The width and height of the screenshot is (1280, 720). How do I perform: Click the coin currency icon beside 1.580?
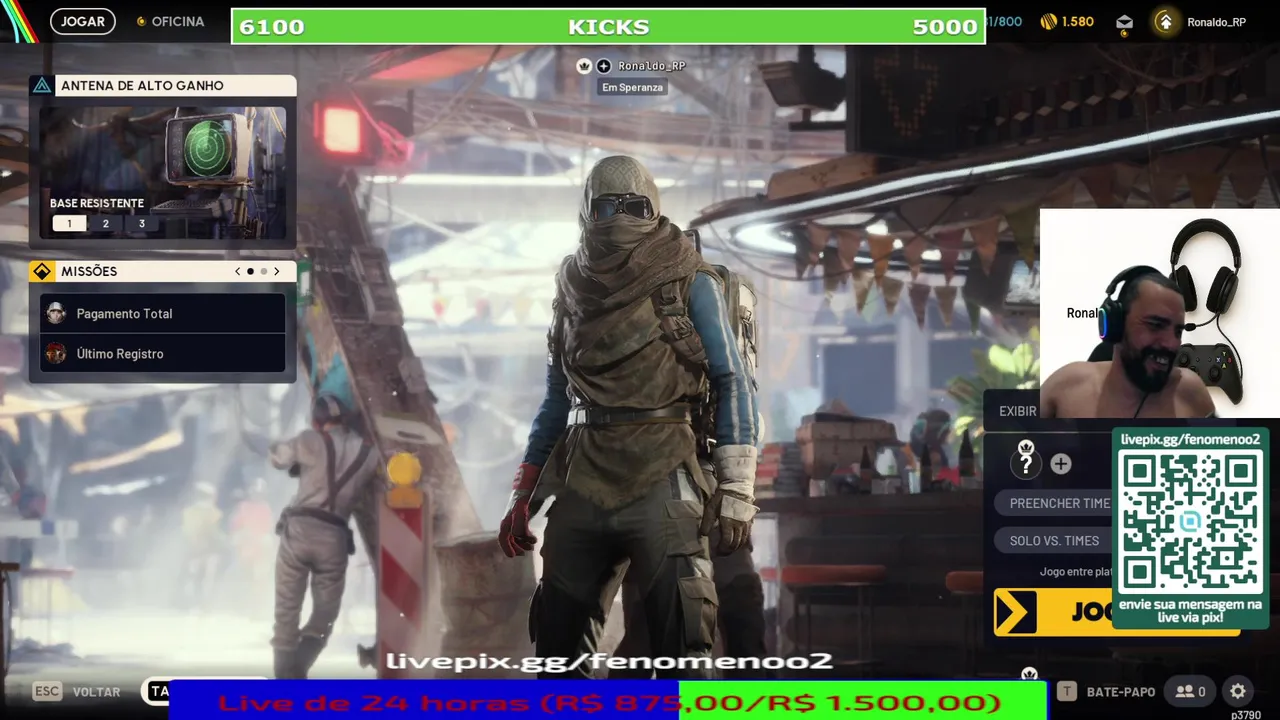(1048, 21)
